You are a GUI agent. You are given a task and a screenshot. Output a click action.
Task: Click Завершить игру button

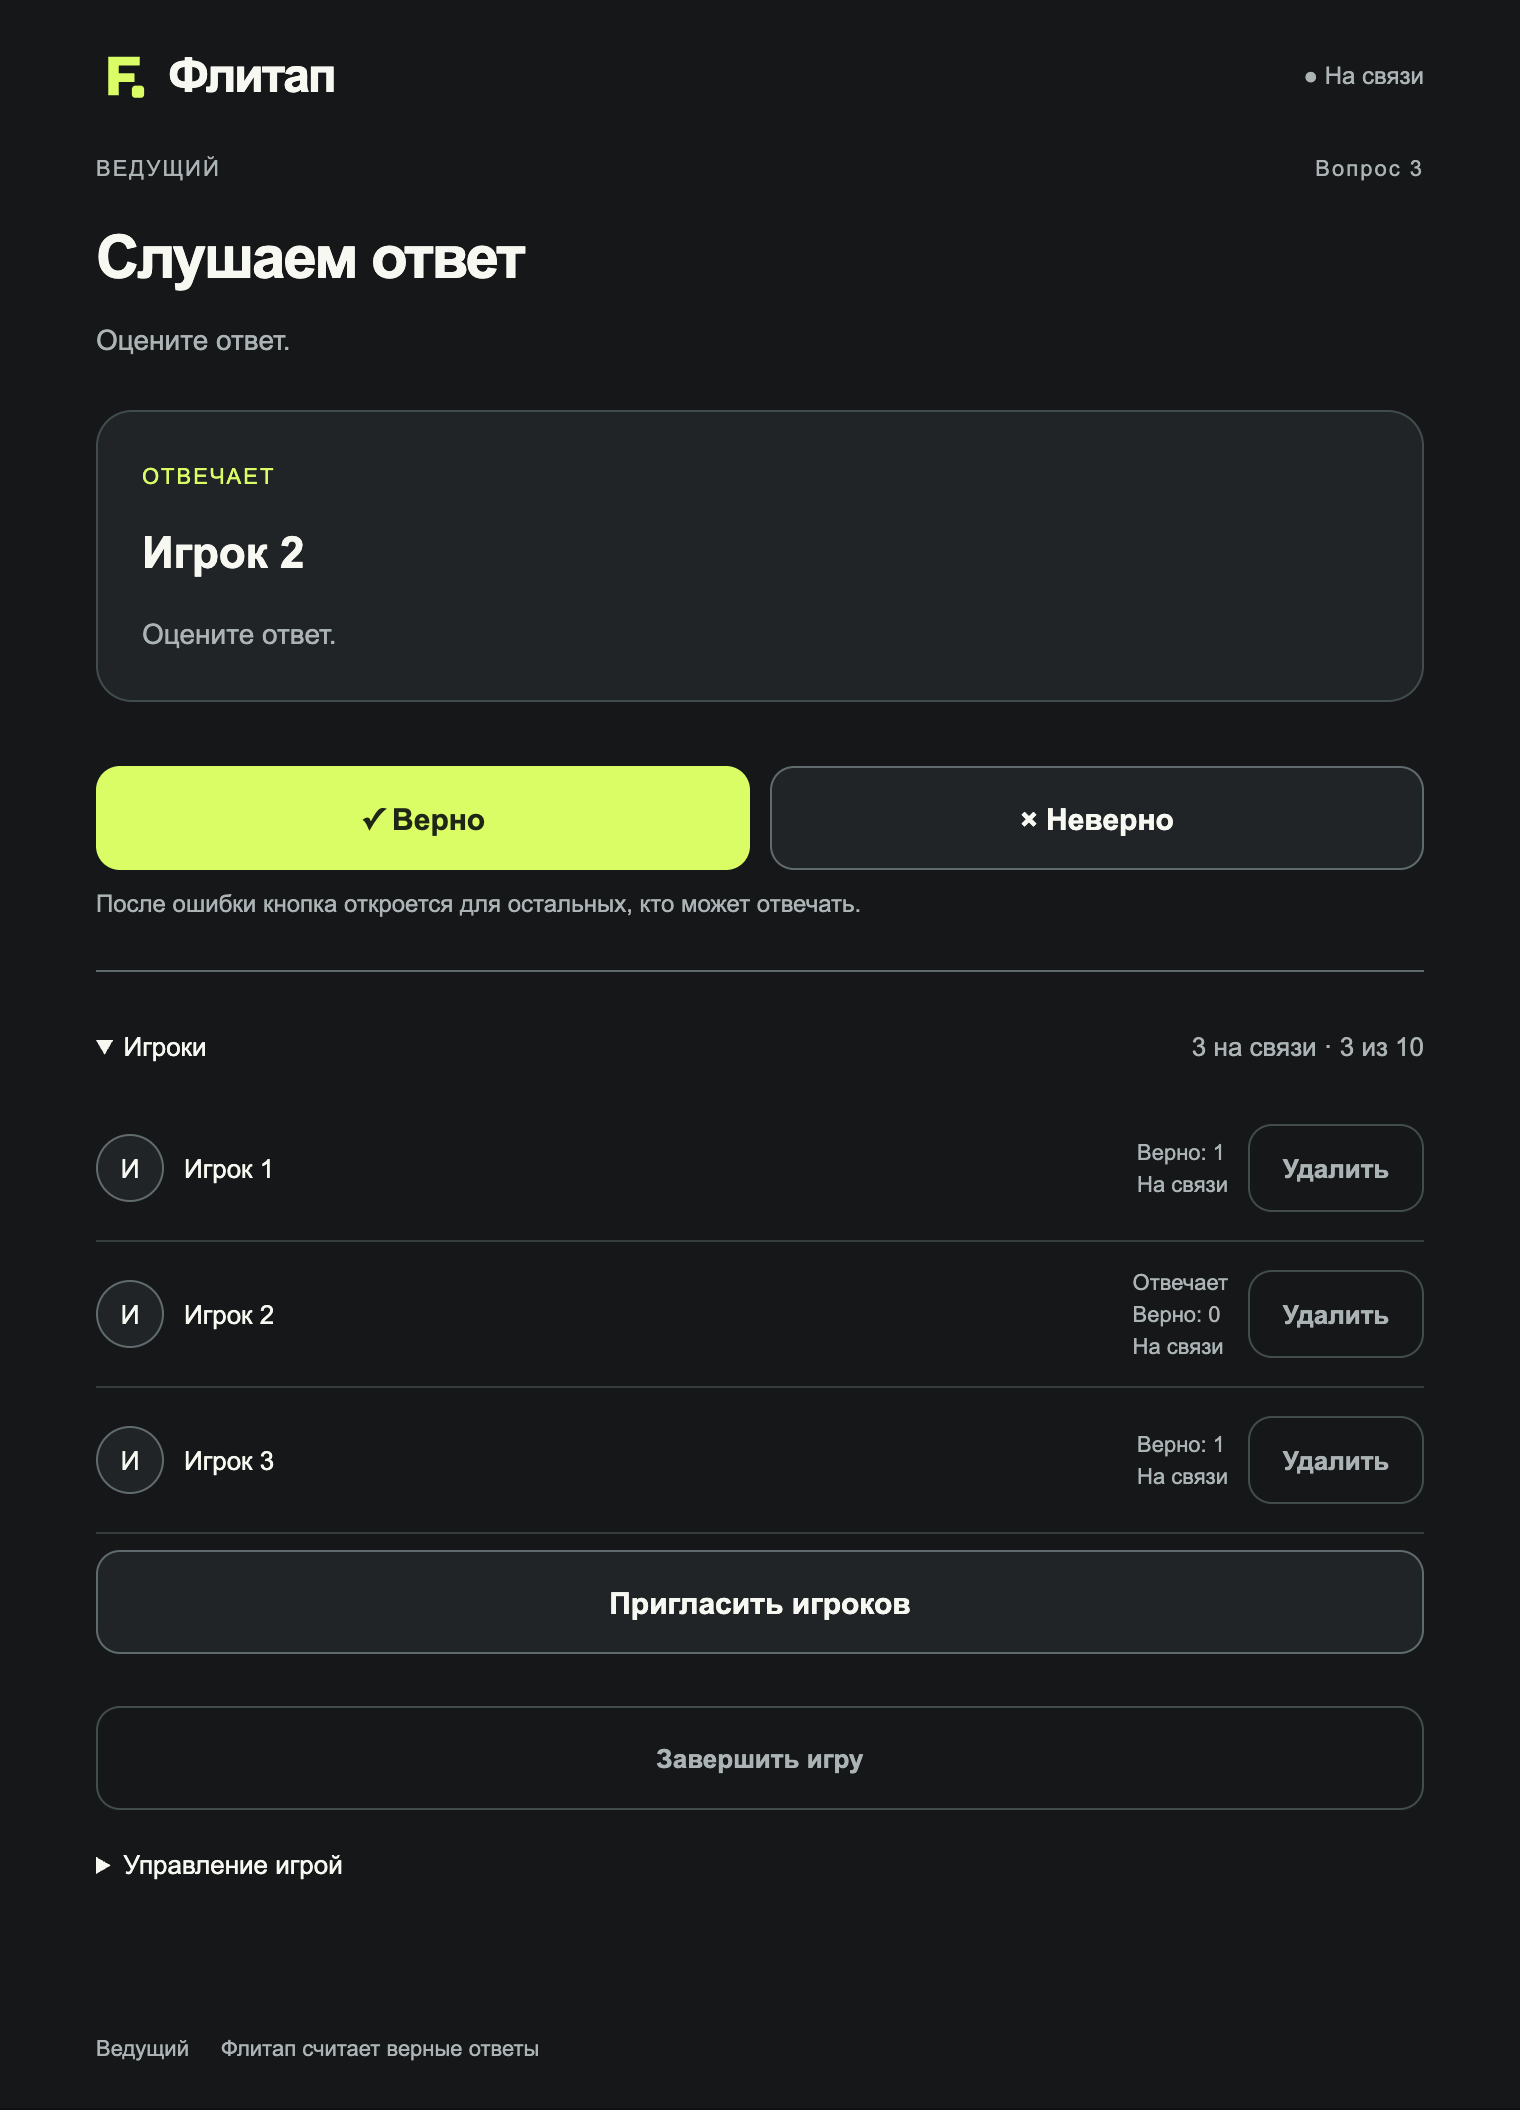click(760, 1758)
